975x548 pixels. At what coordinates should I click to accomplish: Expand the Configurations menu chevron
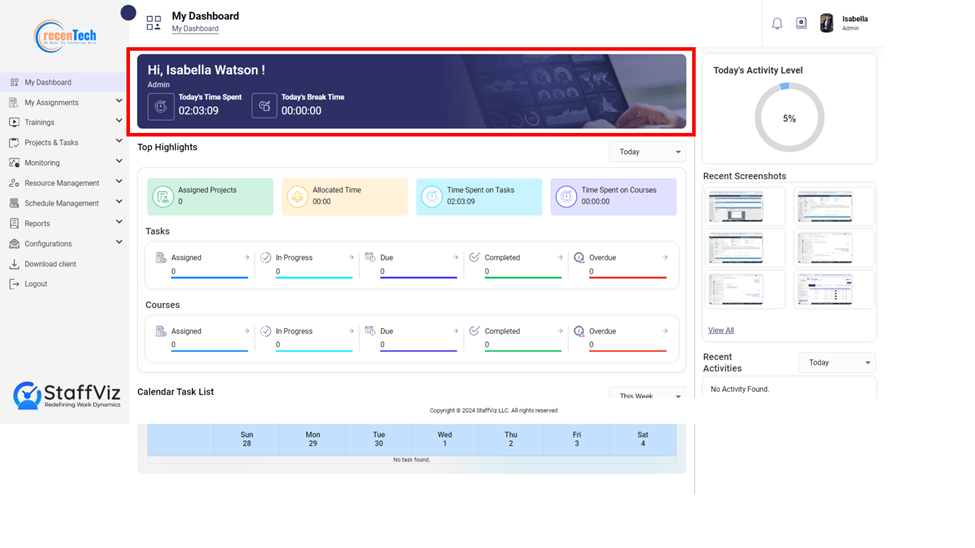point(119,242)
